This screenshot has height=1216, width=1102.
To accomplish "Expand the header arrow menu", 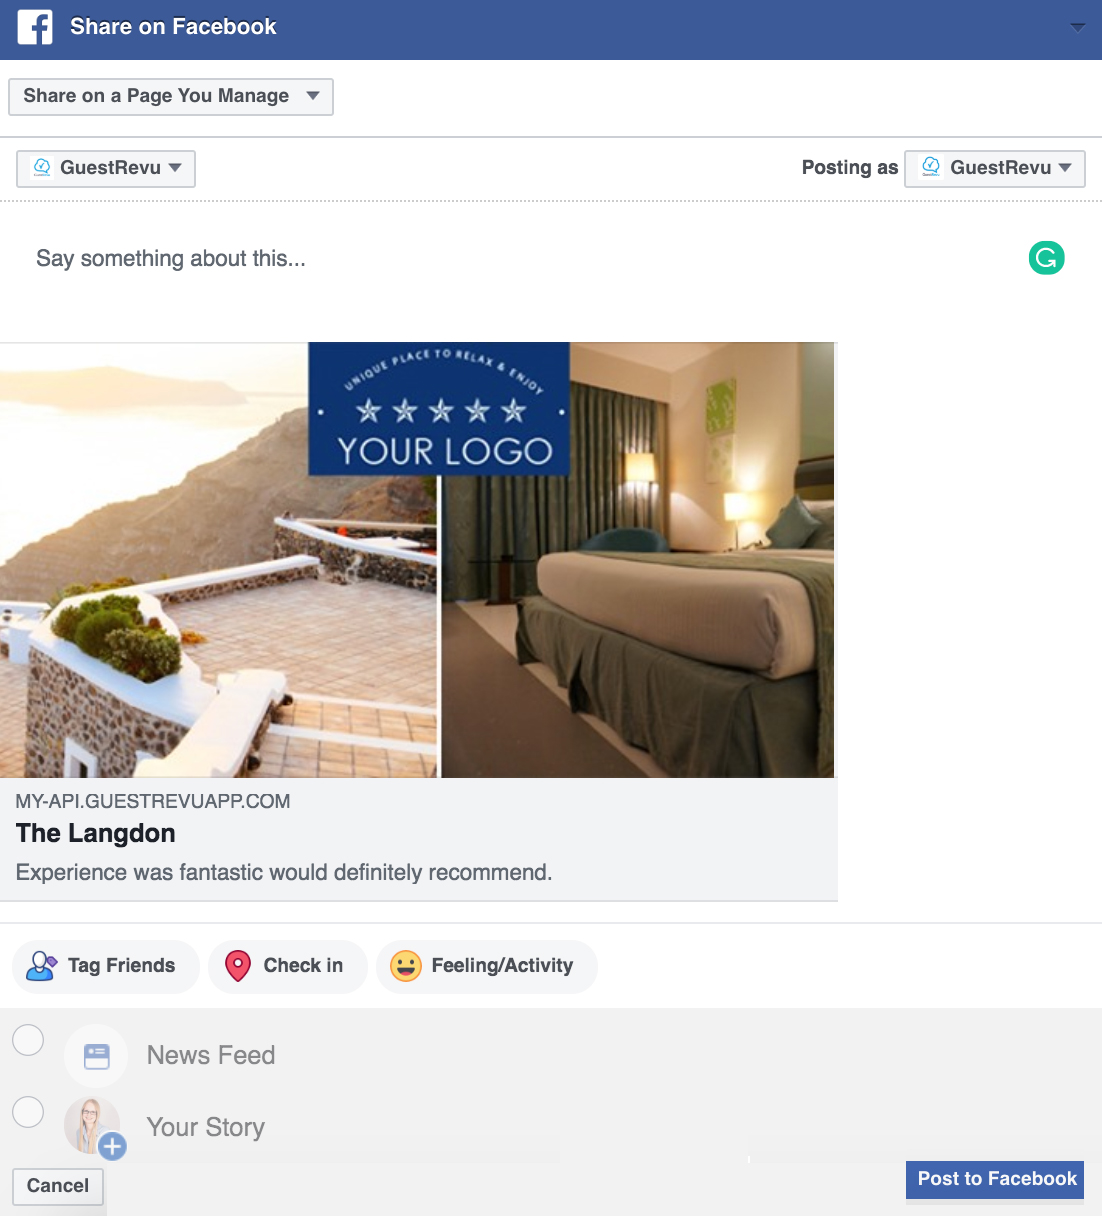I will [x=1077, y=27].
